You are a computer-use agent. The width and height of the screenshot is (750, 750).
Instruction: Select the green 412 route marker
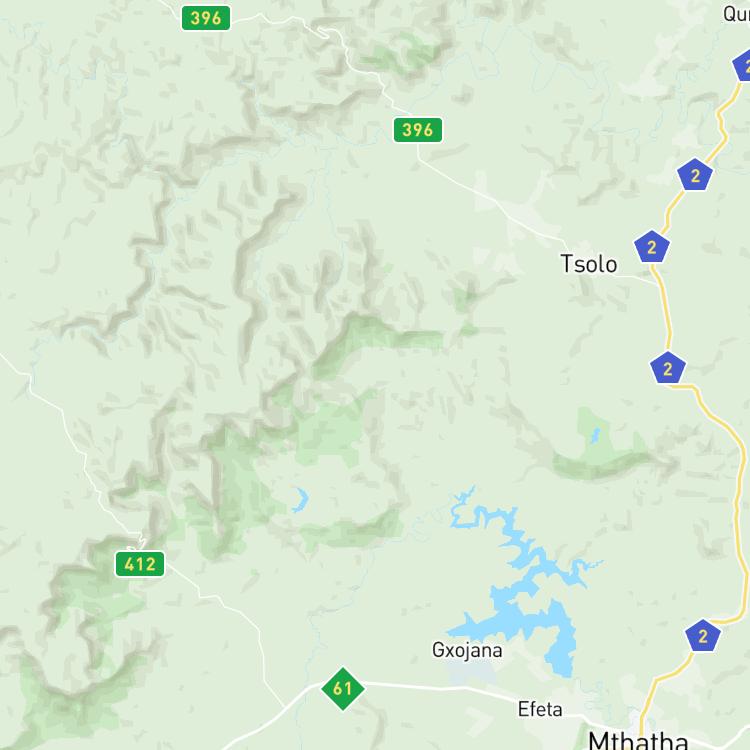pyautogui.click(x=140, y=564)
